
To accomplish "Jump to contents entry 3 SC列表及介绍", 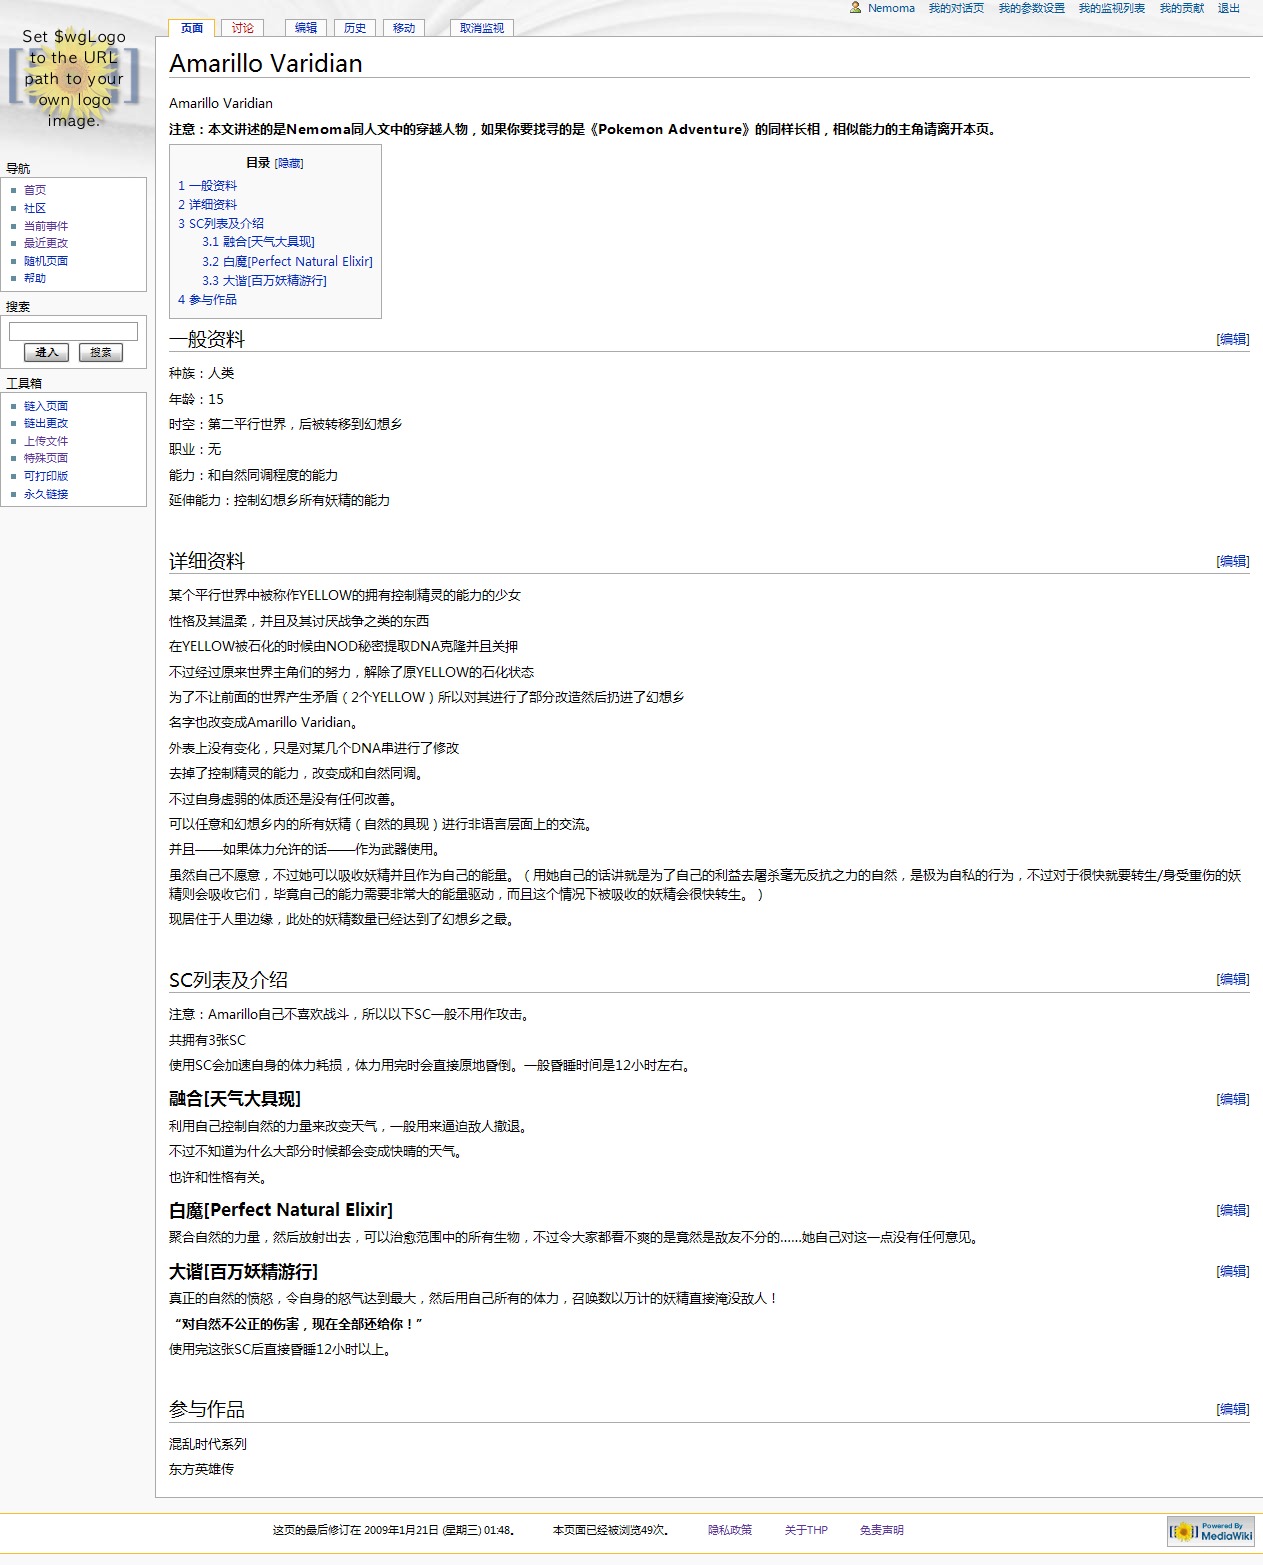I will (221, 224).
